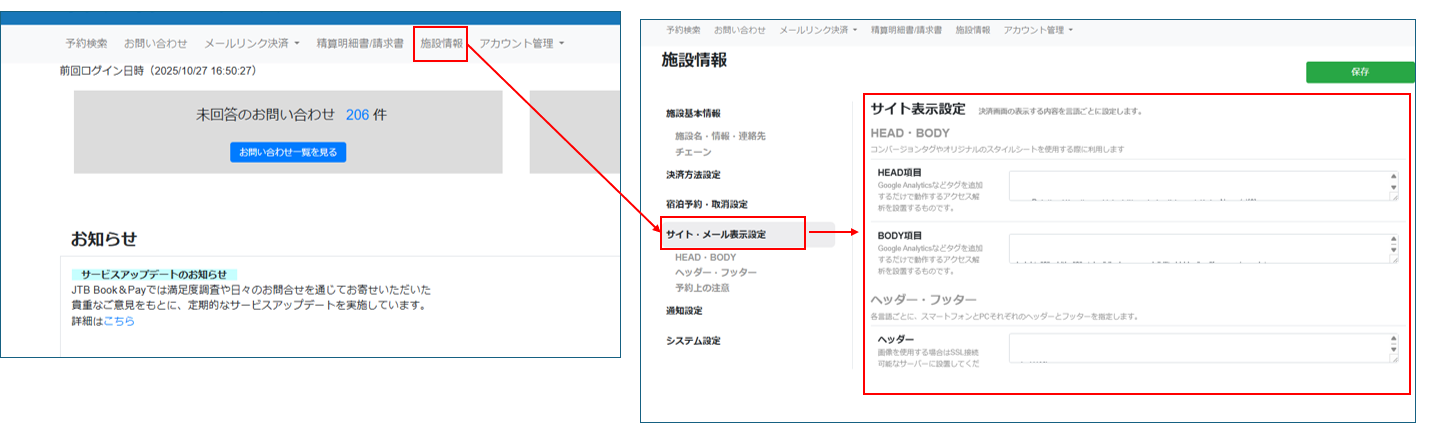Viewport: 1434px width, 442px height.
Task: Expand メールリンク決済 dropdown in right window
Action: point(818,30)
